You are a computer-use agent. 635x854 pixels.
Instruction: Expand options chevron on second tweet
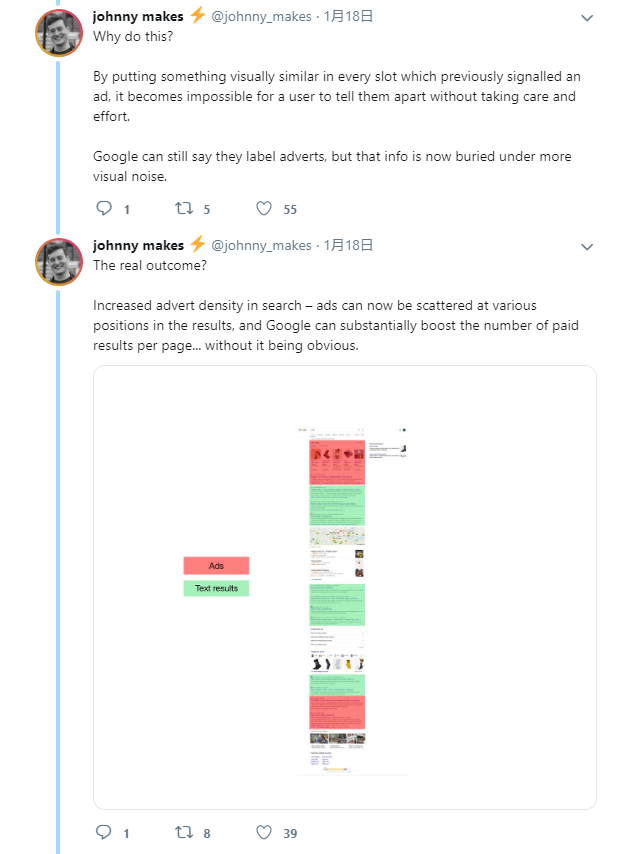[587, 247]
